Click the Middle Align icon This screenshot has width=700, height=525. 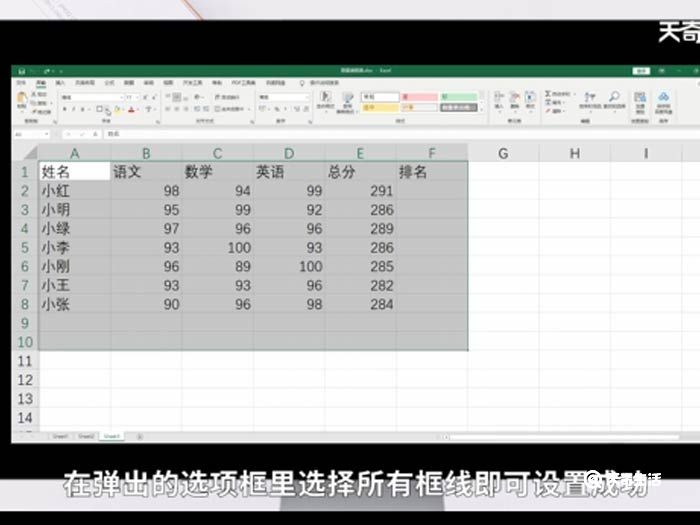[177, 97]
